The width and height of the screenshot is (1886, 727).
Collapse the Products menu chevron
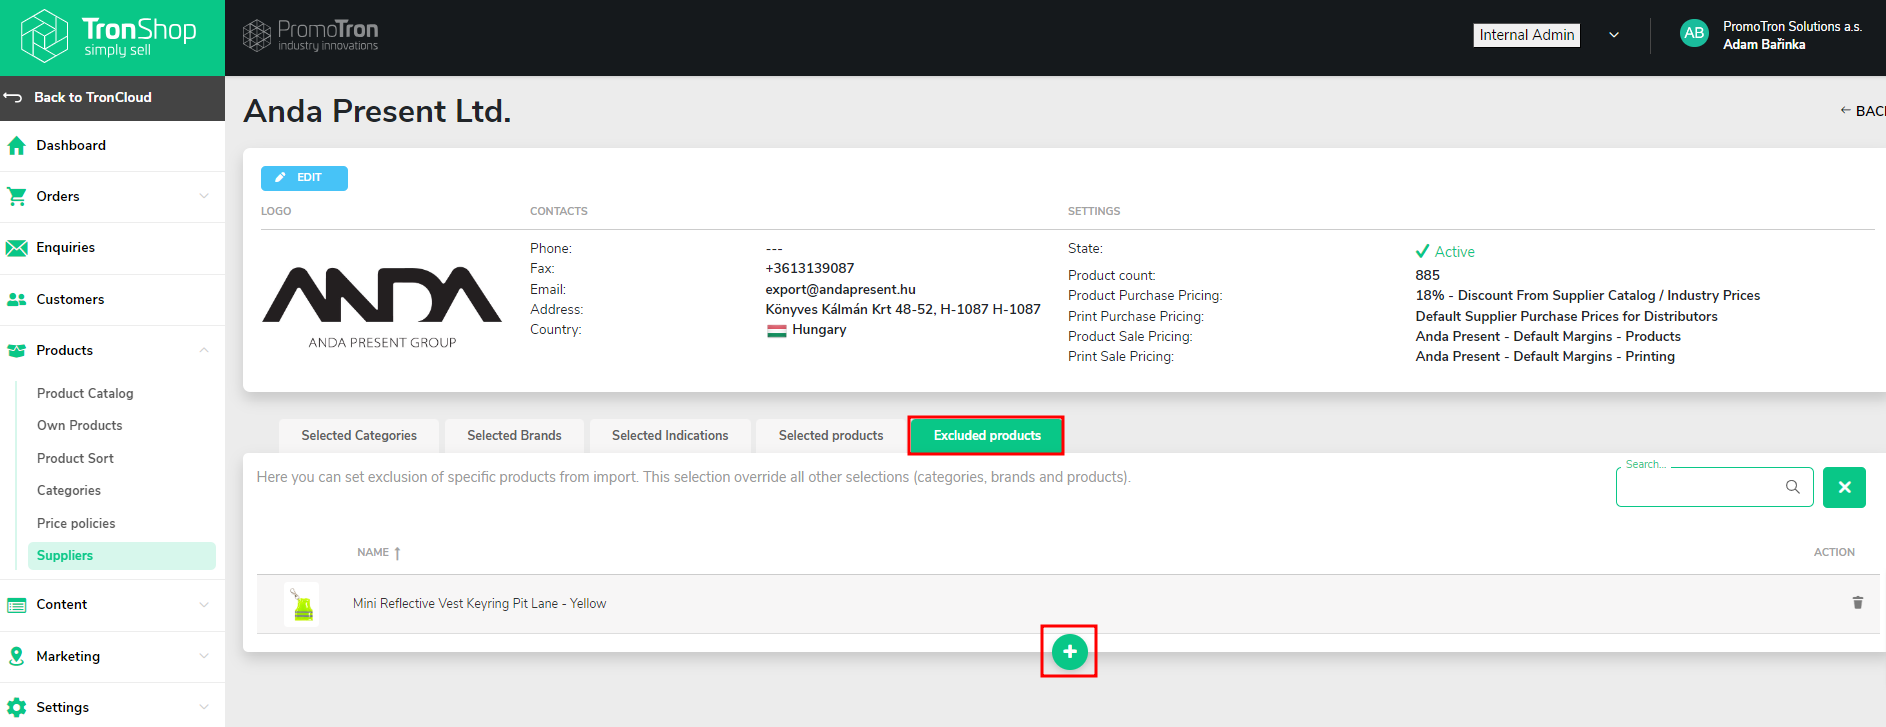tap(204, 350)
